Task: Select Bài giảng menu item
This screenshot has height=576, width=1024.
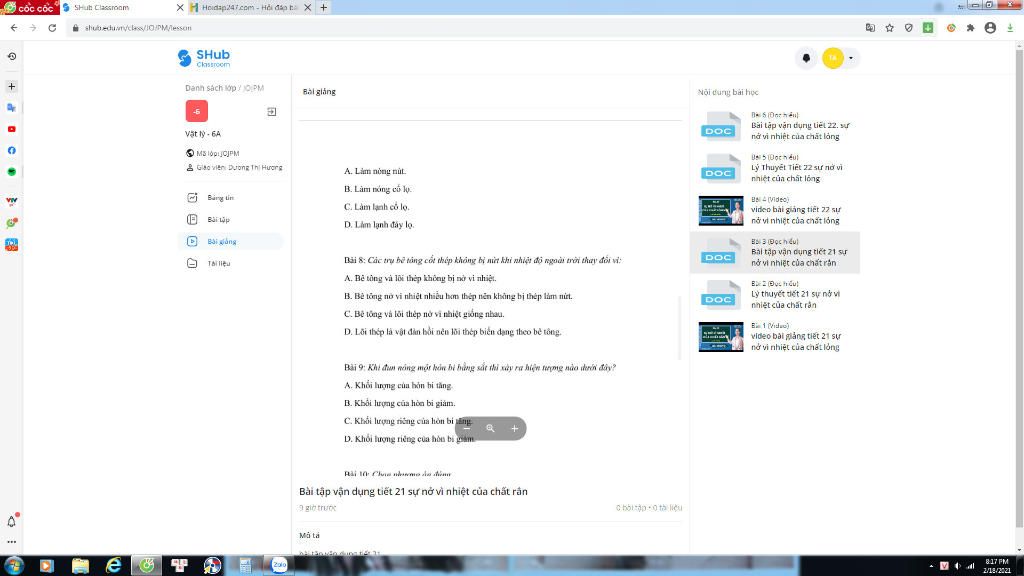Action: click(231, 242)
